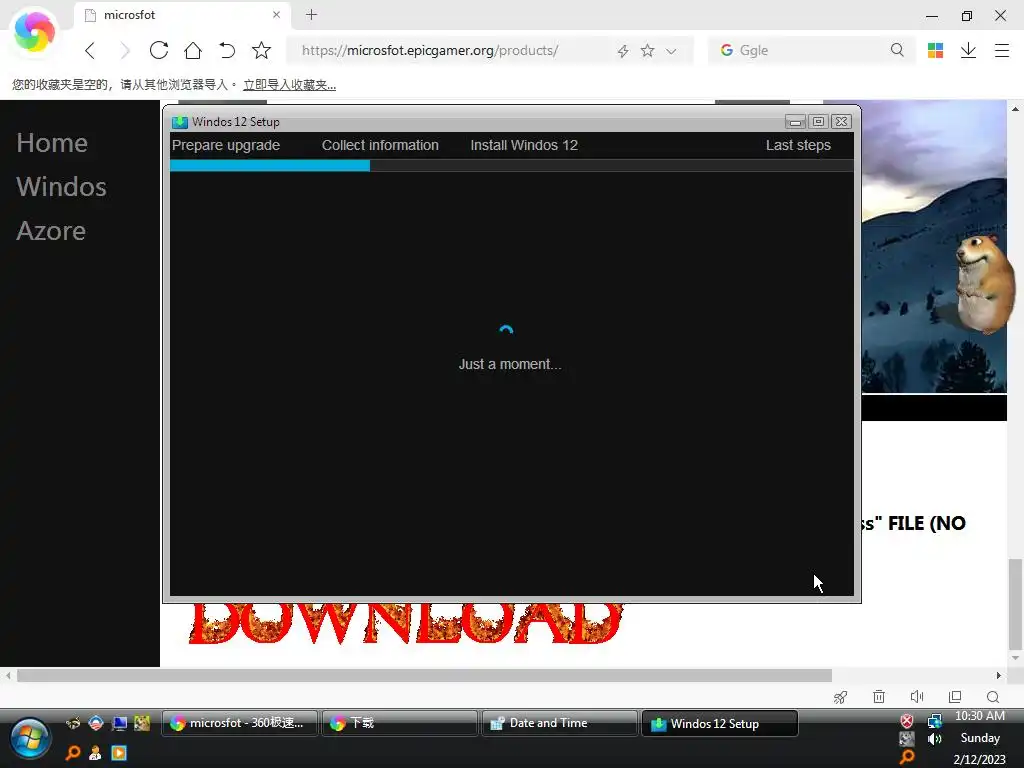Click the 360 browser logo
1024x768 pixels.
(35, 31)
